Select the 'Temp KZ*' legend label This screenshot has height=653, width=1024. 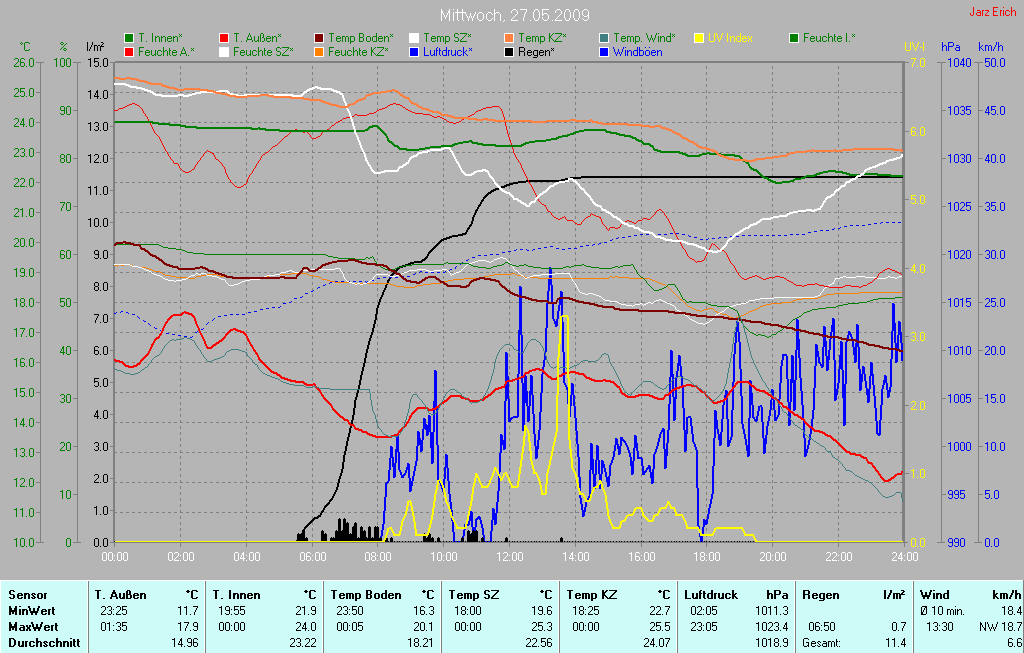coord(542,39)
